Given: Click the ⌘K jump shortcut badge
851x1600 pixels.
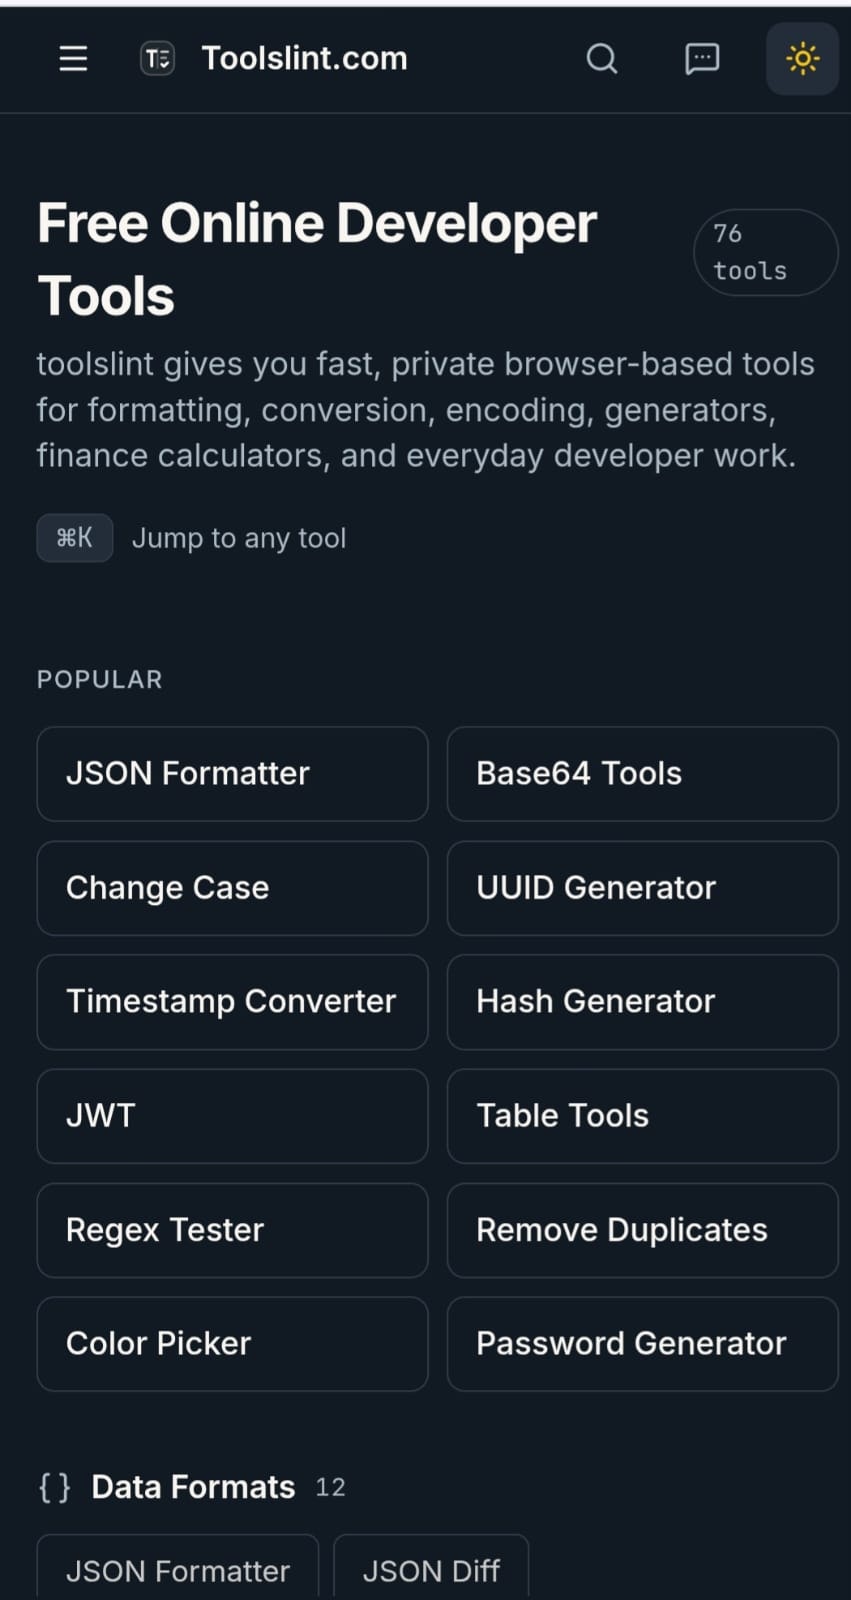Looking at the screenshot, I should (x=75, y=538).
